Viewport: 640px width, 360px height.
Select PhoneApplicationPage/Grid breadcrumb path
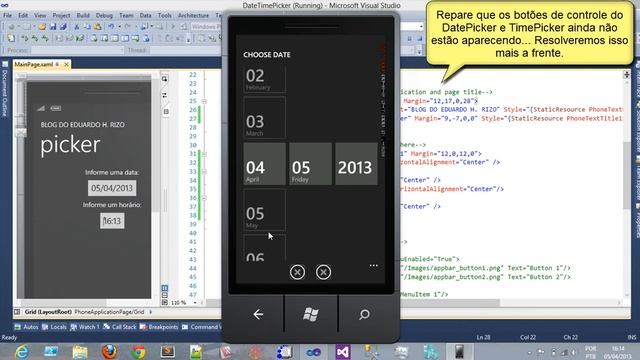coord(109,312)
